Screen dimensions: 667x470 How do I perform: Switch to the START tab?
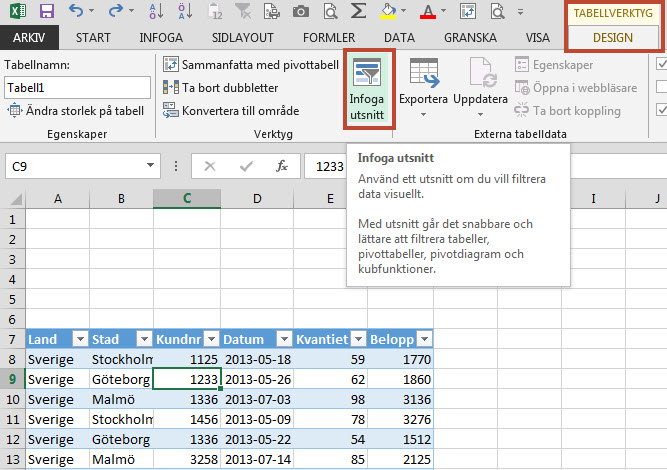(x=93, y=37)
